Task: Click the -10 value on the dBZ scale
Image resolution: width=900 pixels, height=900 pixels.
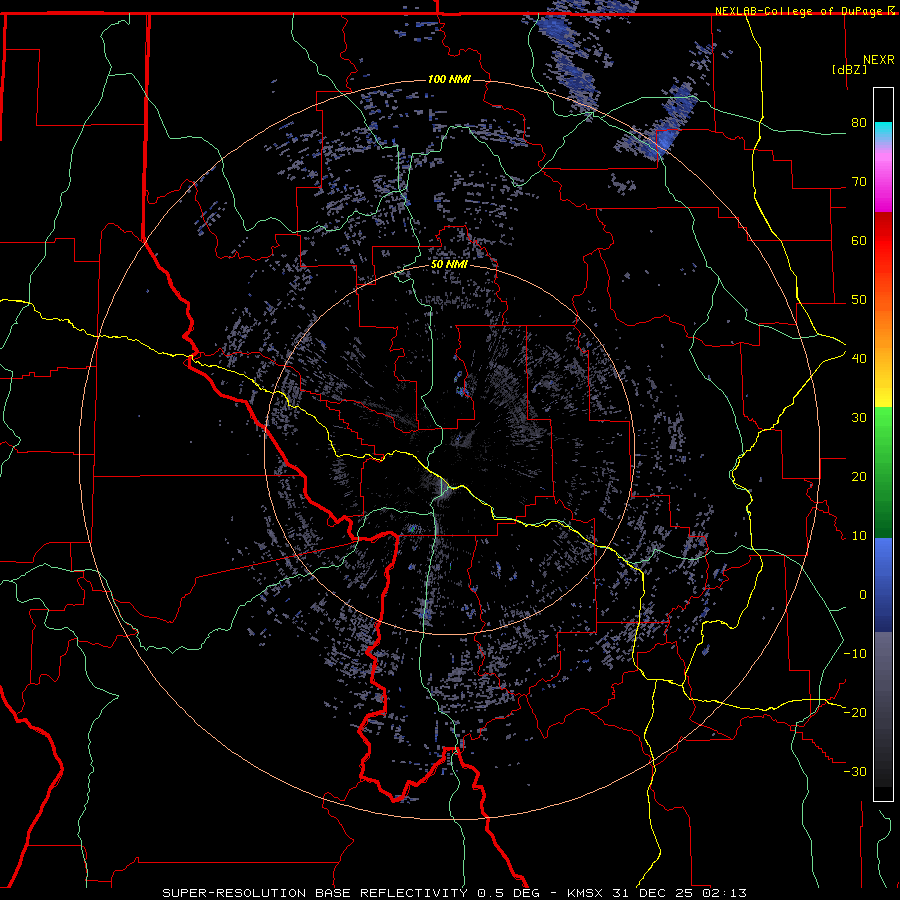Action: (855, 654)
